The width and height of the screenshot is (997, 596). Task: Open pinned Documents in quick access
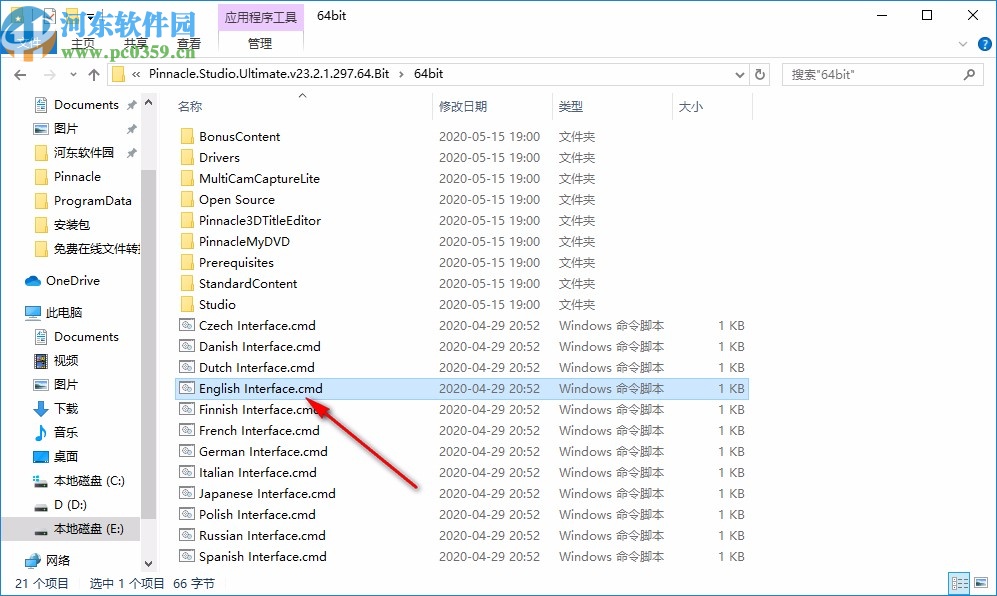tap(76, 104)
